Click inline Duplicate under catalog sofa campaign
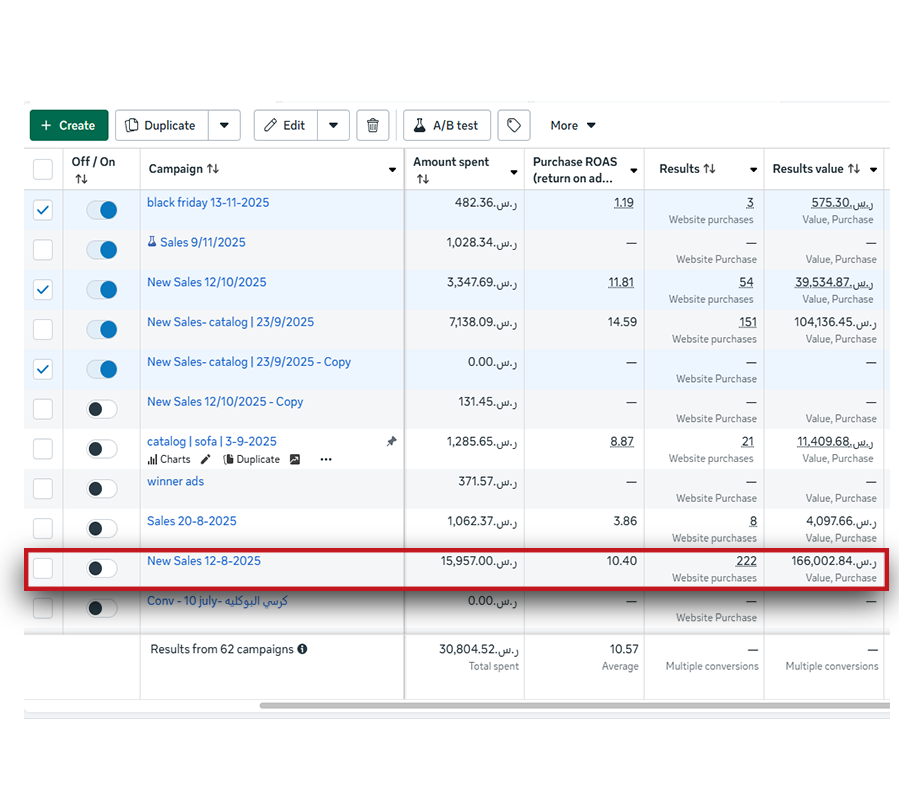This screenshot has width=899, height=786. (251, 459)
